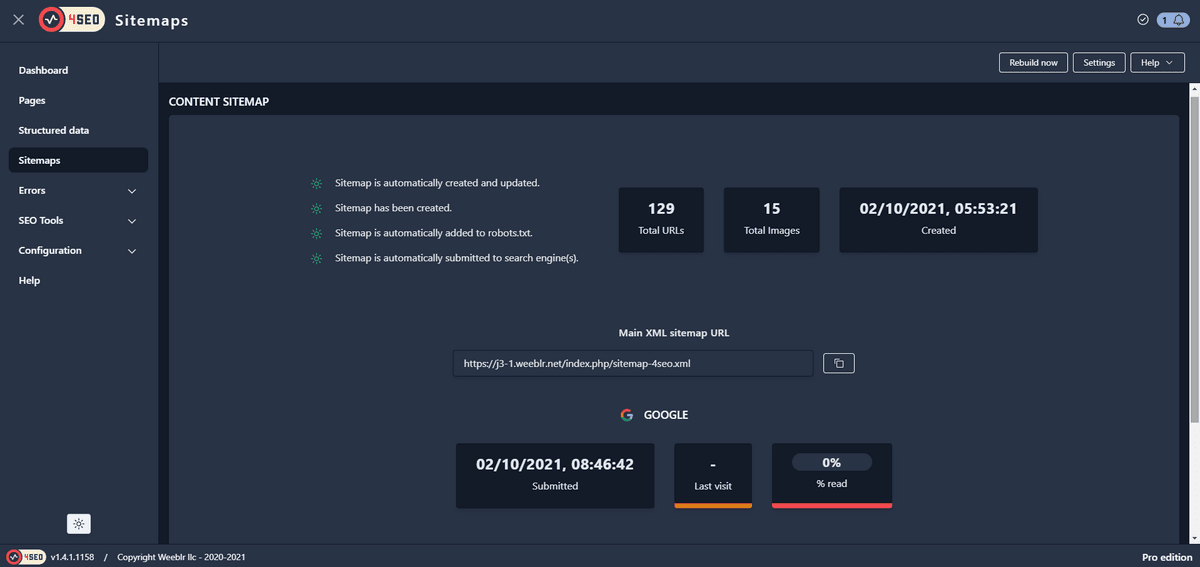
Task: Expand the Configuration submenu chevron
Action: coord(132,251)
